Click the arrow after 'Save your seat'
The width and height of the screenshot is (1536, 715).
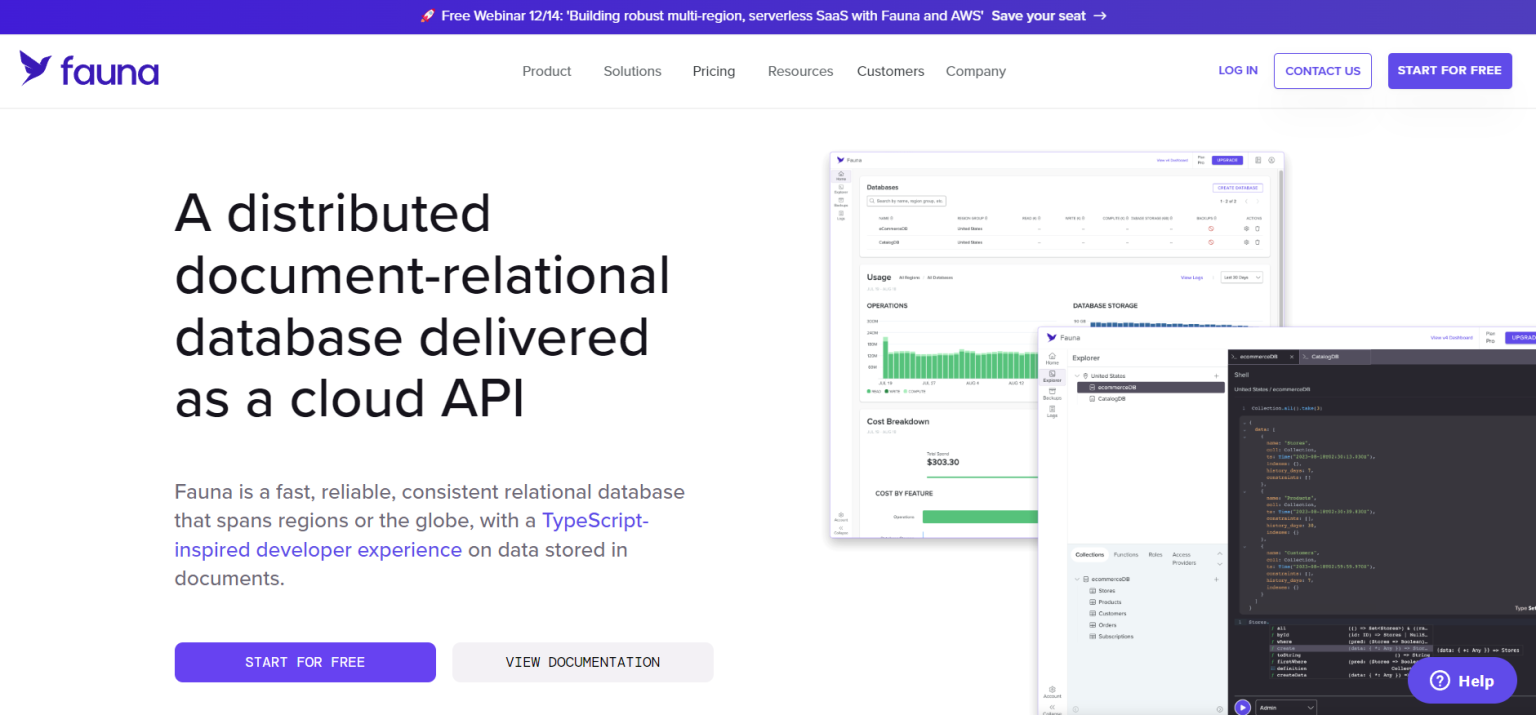(x=1100, y=16)
